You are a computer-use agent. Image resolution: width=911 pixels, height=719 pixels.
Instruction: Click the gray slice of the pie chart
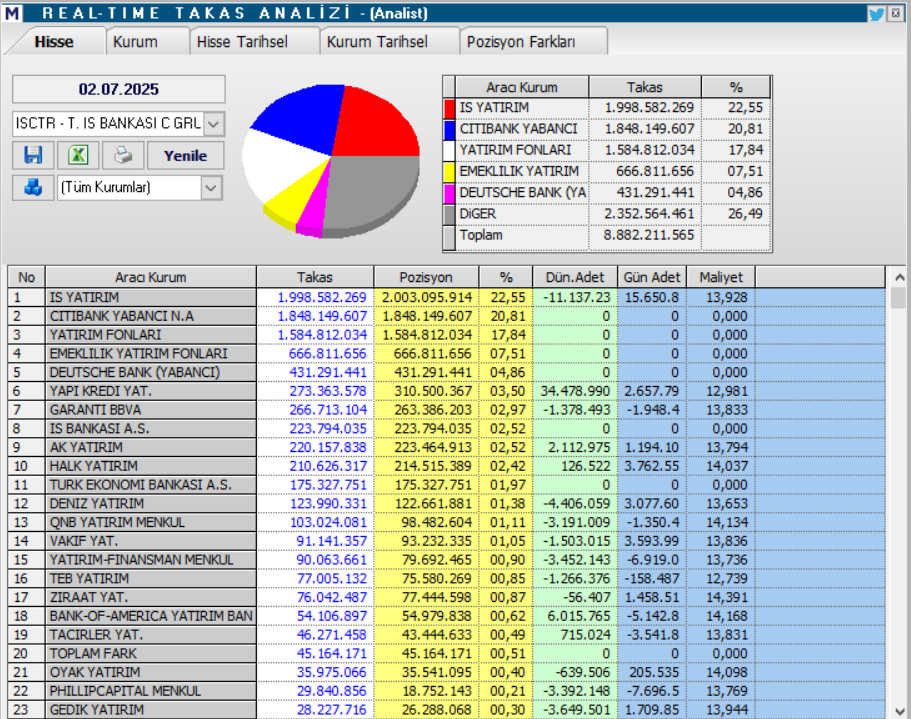click(x=372, y=192)
